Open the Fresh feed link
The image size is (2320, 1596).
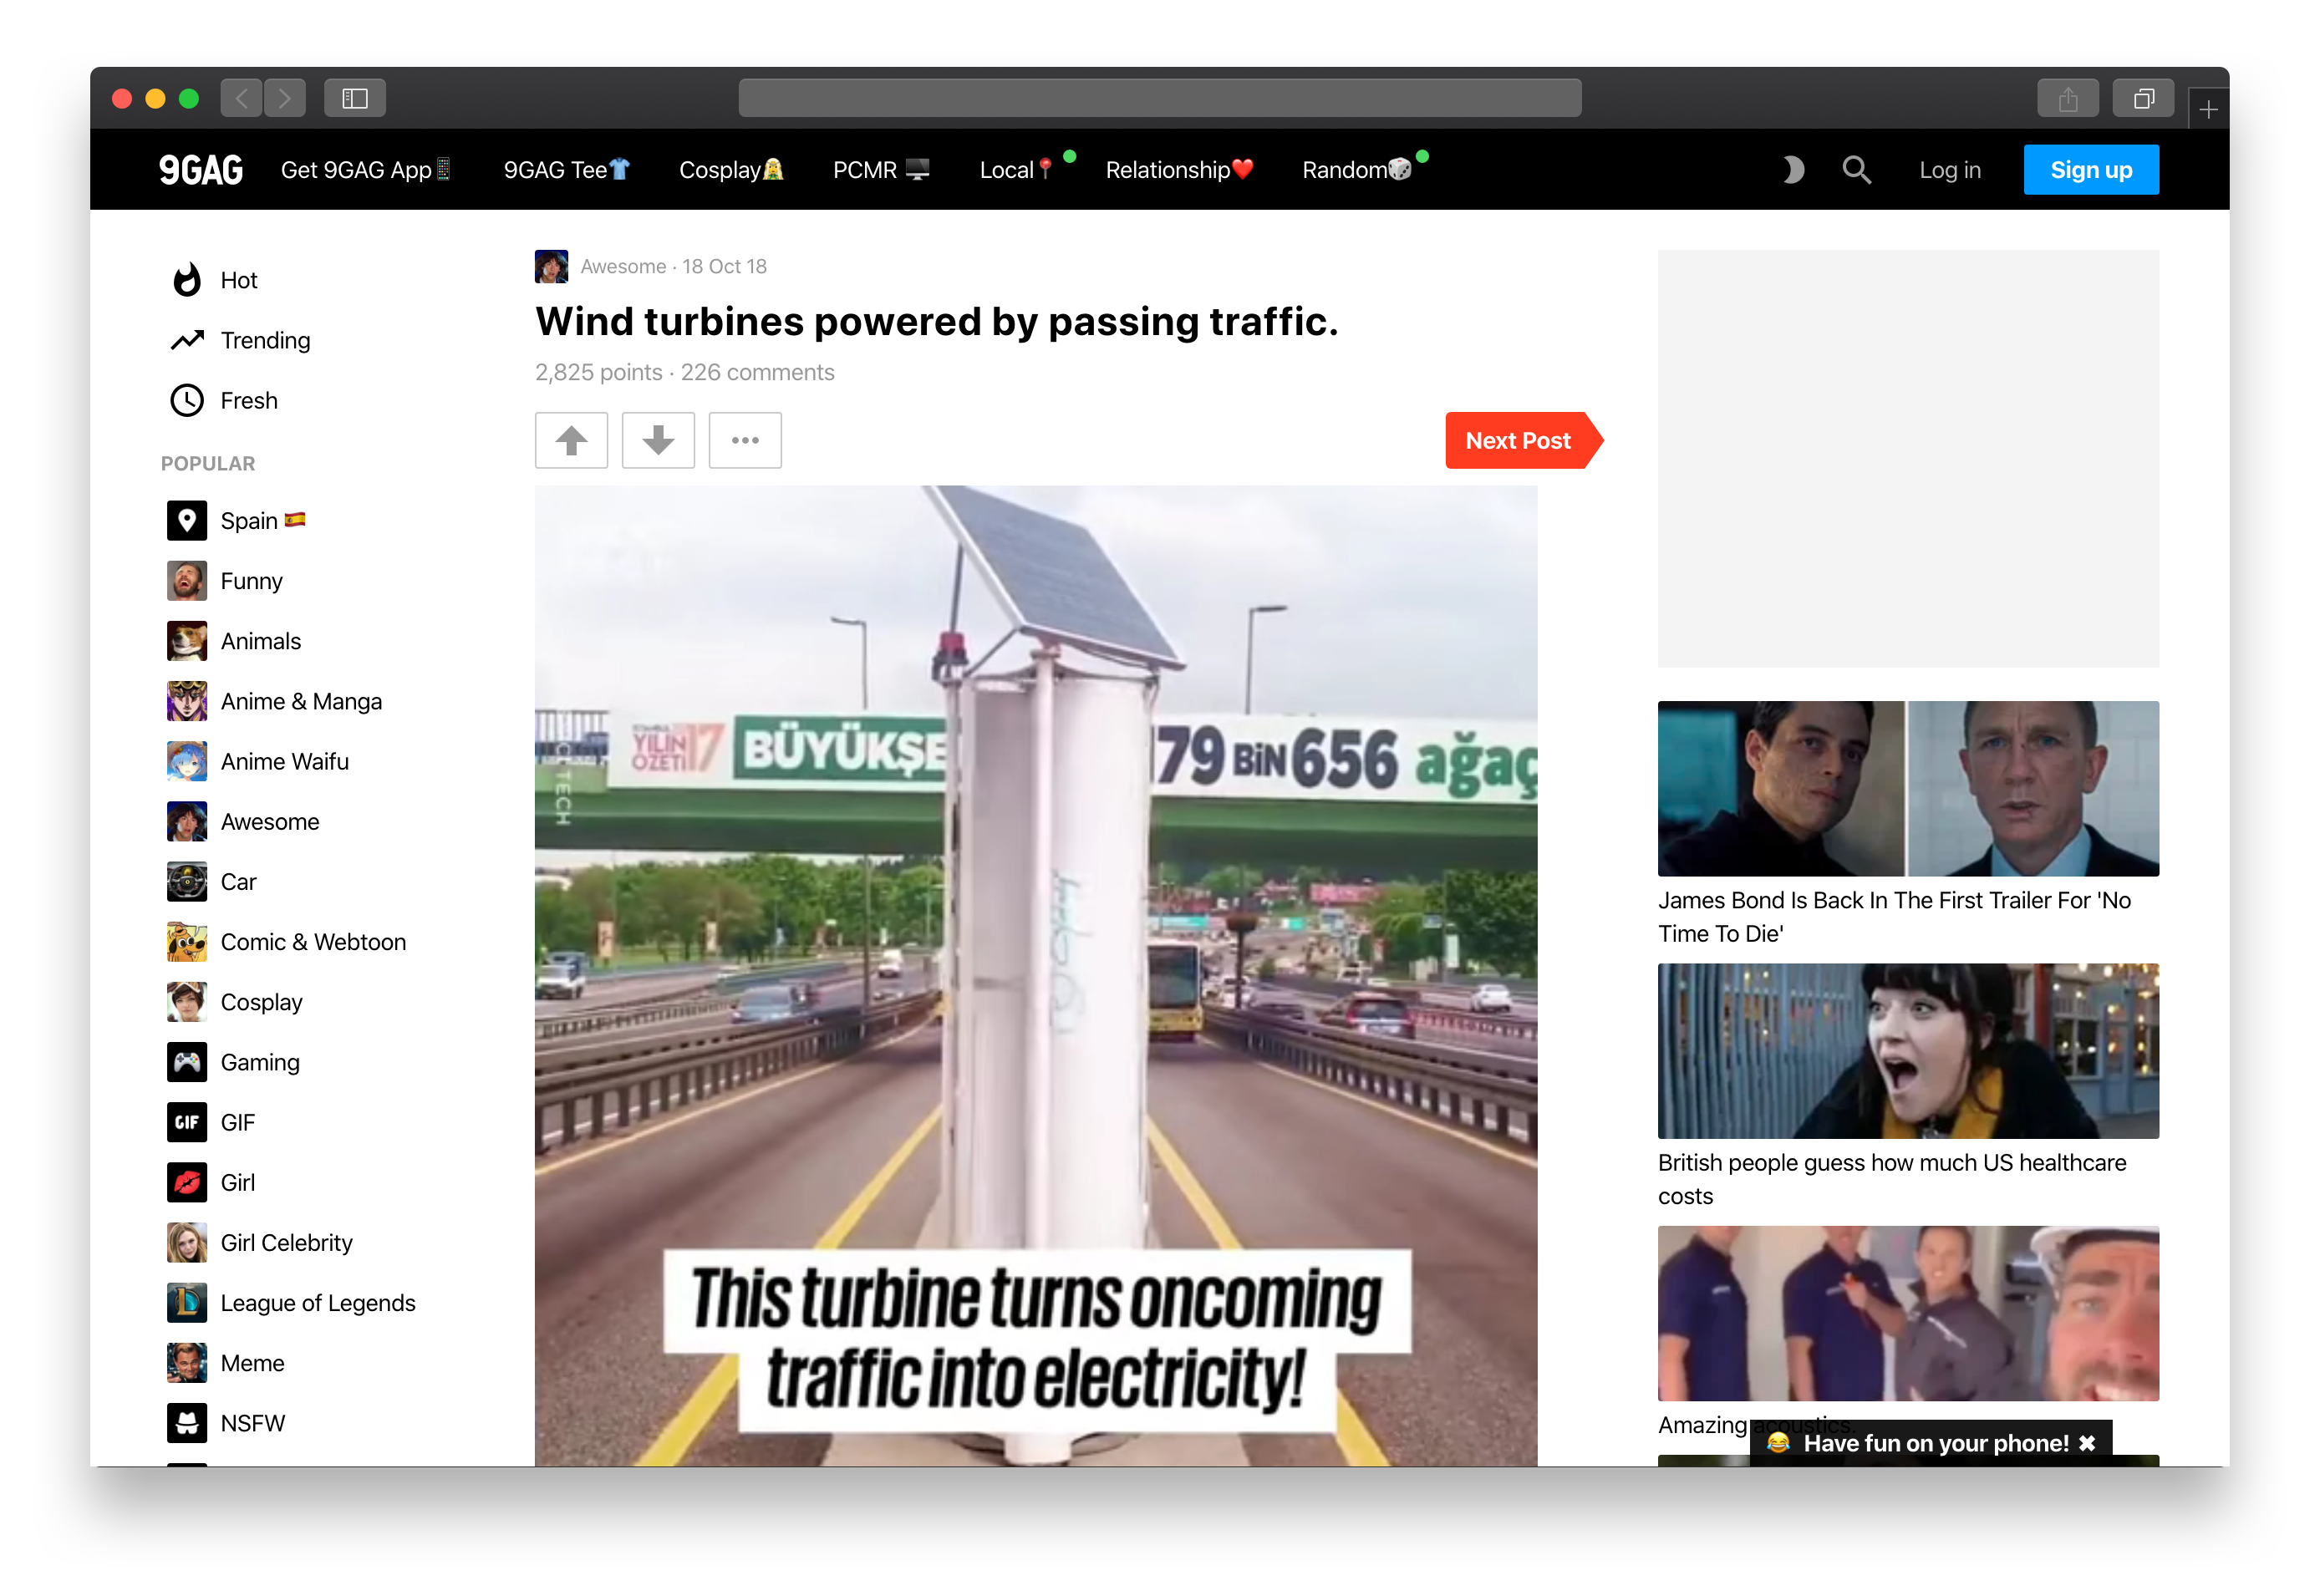tap(249, 400)
